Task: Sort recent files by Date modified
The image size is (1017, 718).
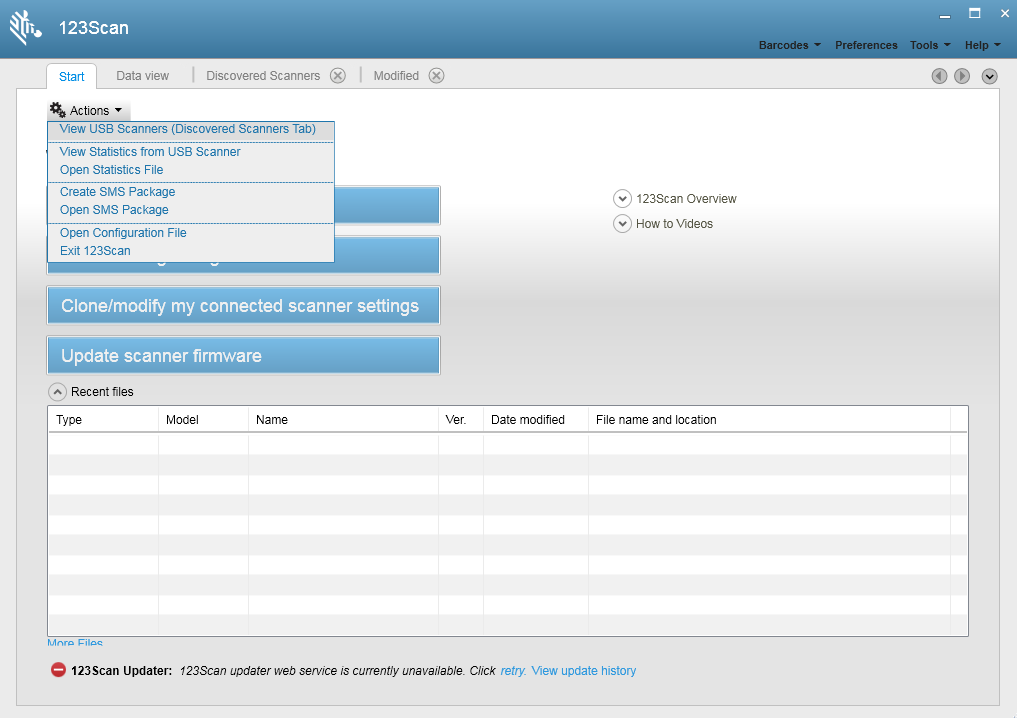Action: point(528,420)
